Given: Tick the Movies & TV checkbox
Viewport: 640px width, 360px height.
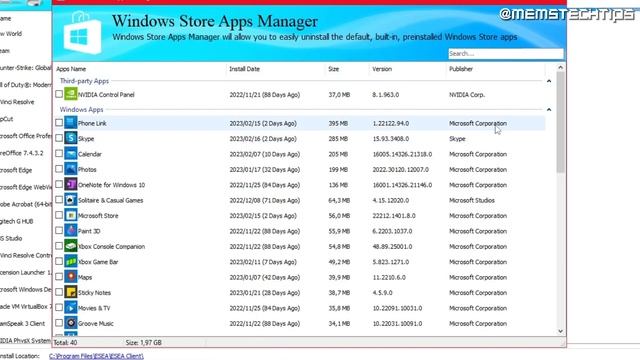Looking at the screenshot, I should (x=59, y=307).
